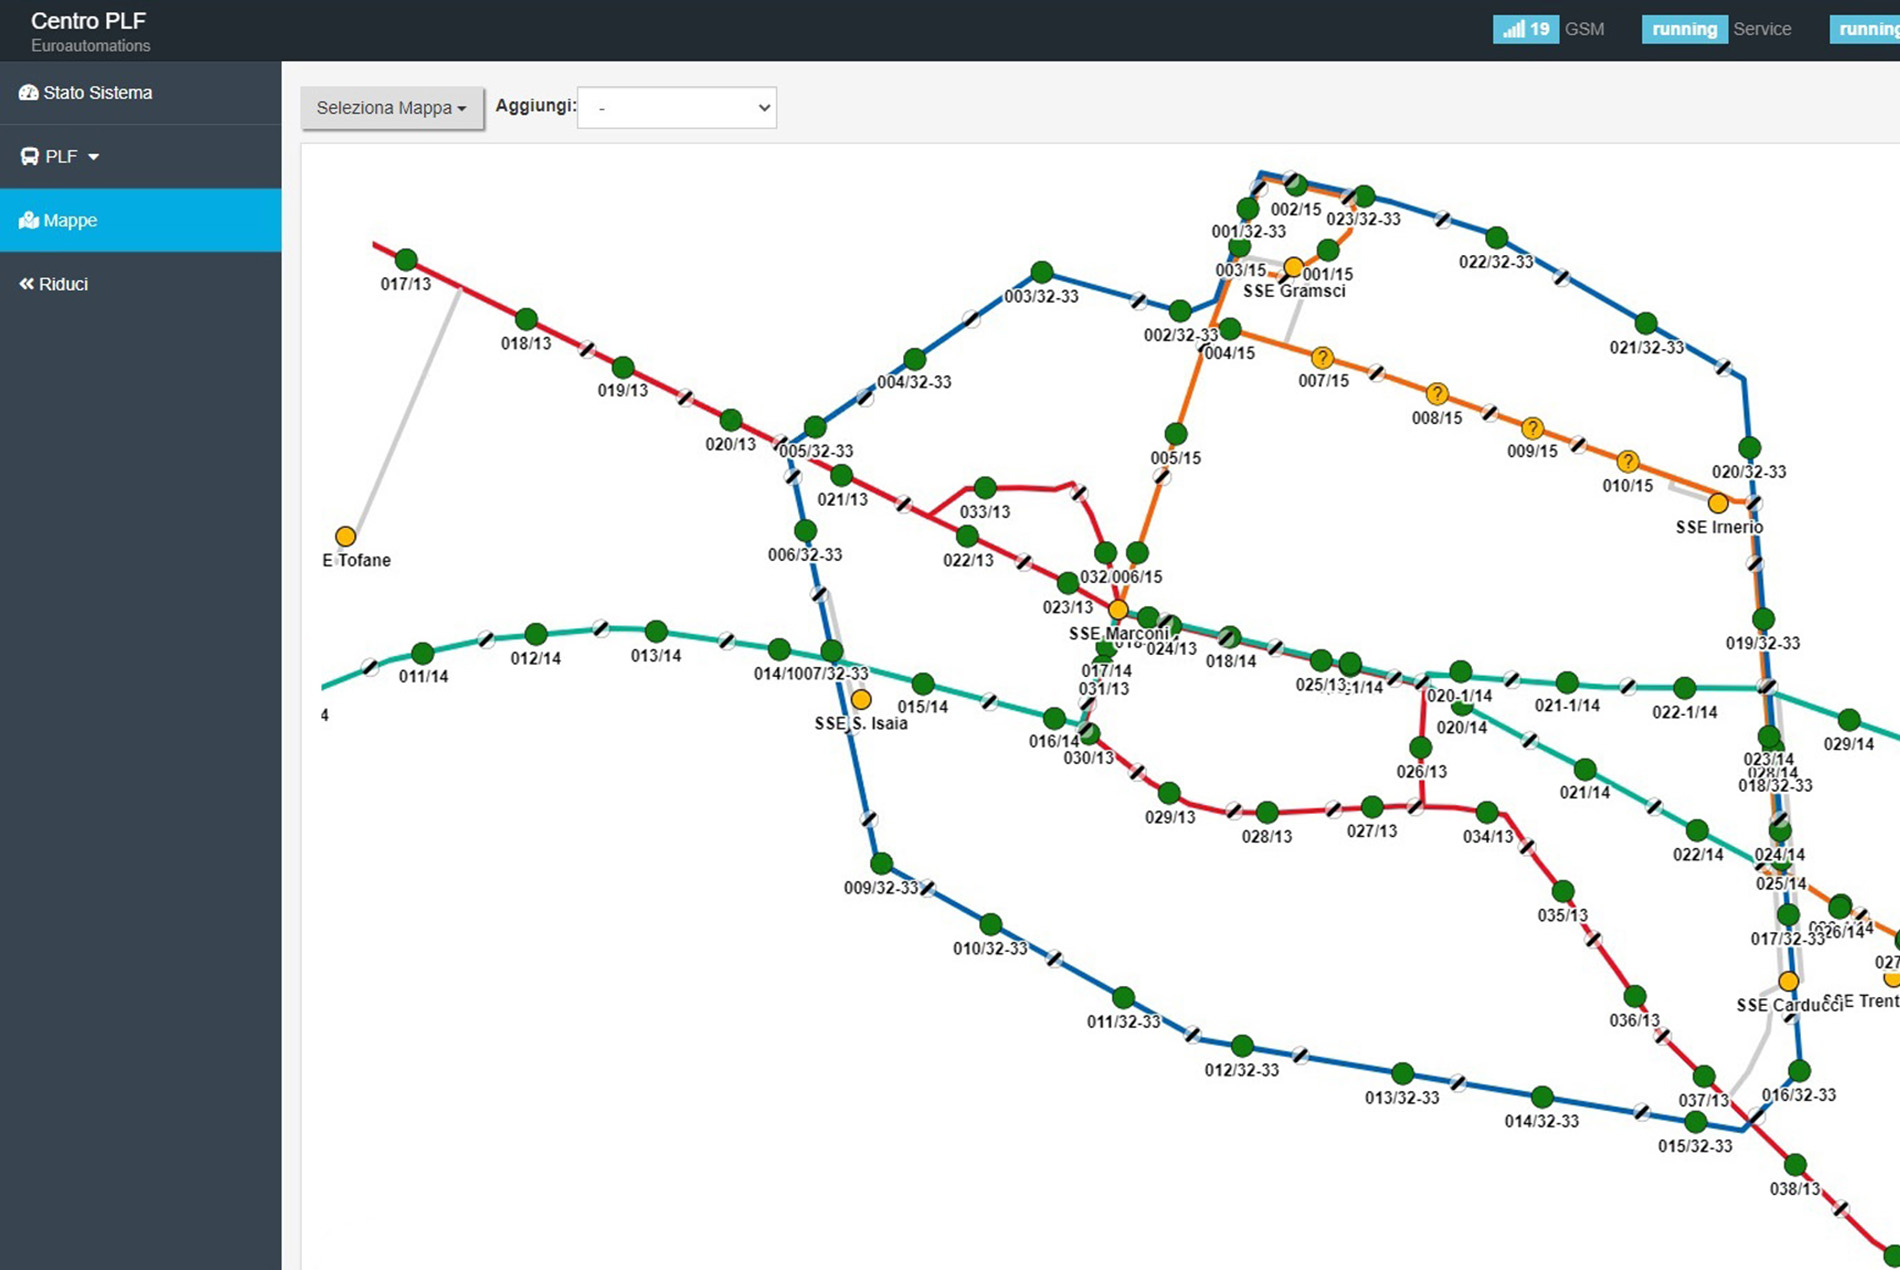Click the SSE S. Isaia yellow marker
The width and height of the screenshot is (1900, 1270).
coord(861,699)
